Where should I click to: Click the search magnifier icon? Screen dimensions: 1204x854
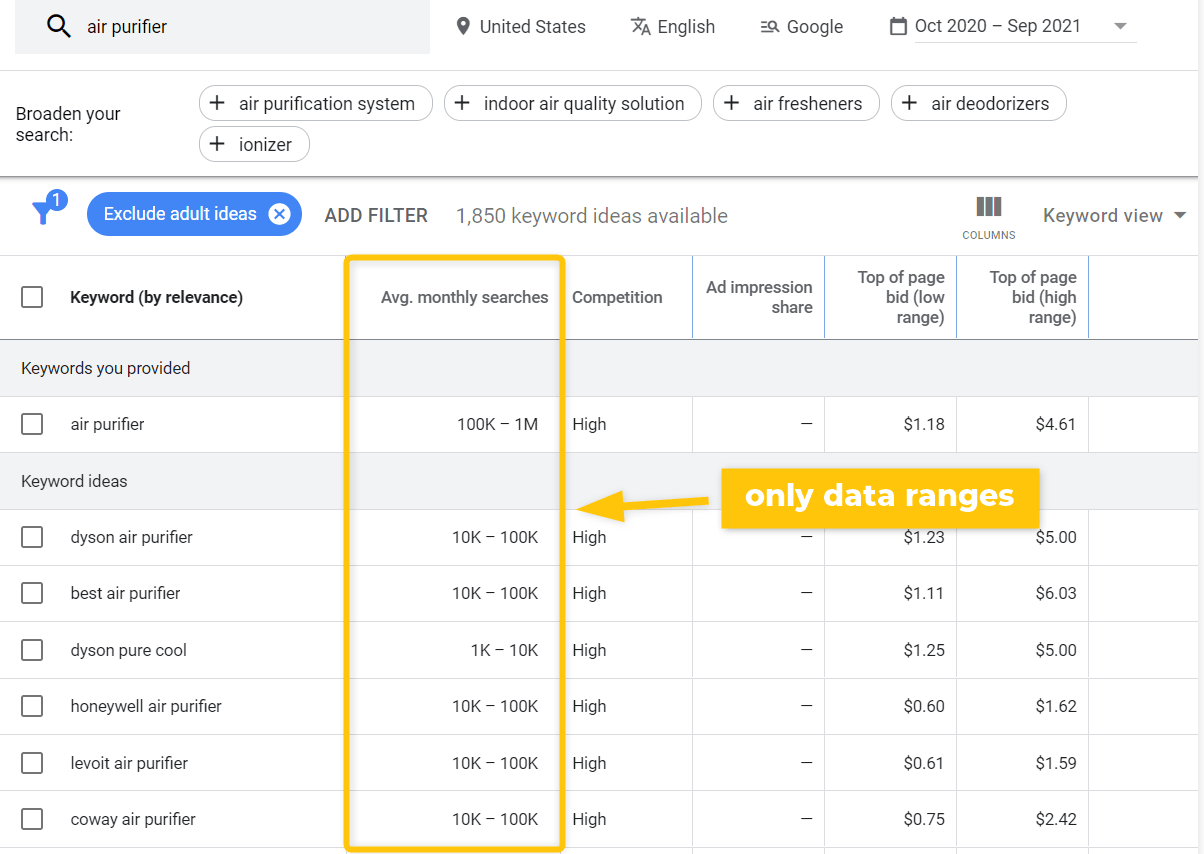pos(59,27)
